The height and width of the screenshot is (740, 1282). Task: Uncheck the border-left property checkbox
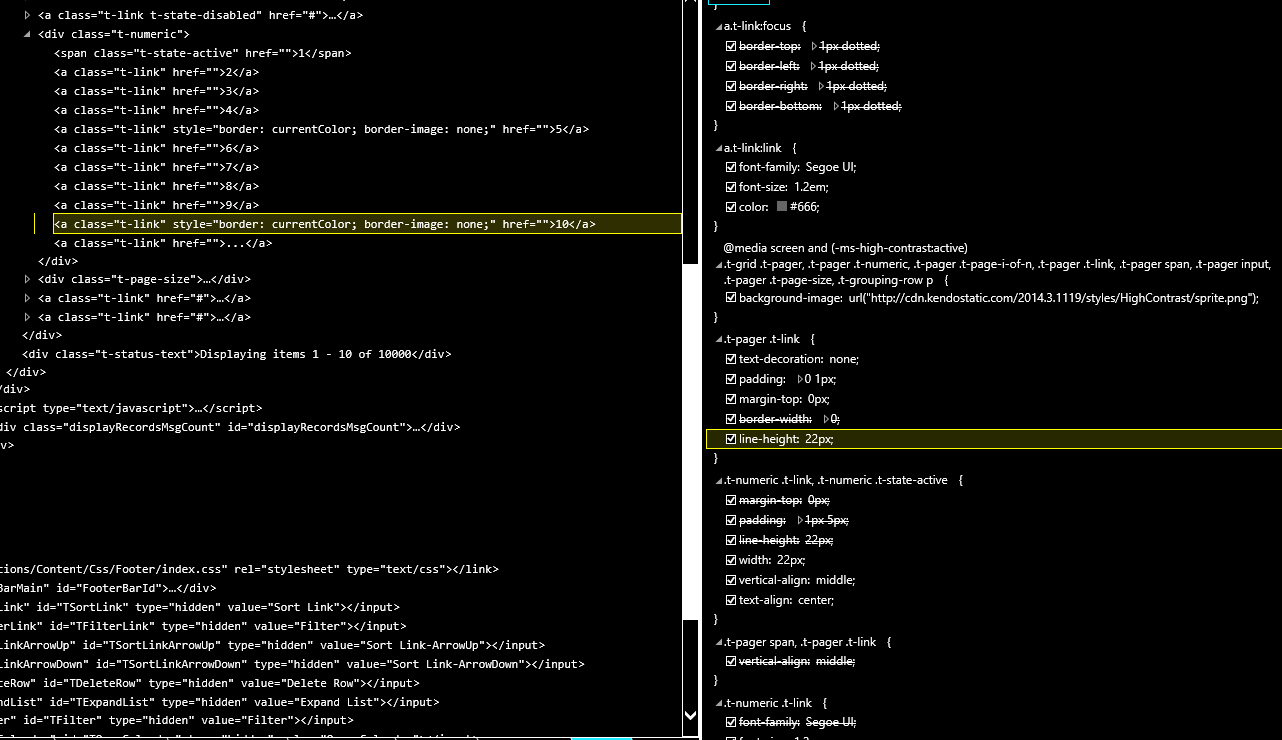pos(731,66)
